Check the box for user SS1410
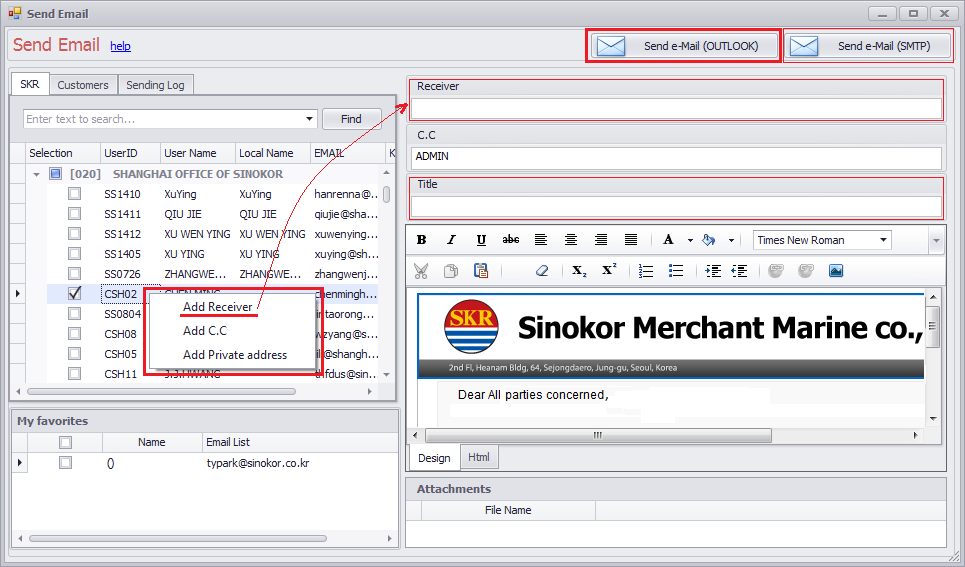The height and width of the screenshot is (567, 965). [x=74, y=194]
